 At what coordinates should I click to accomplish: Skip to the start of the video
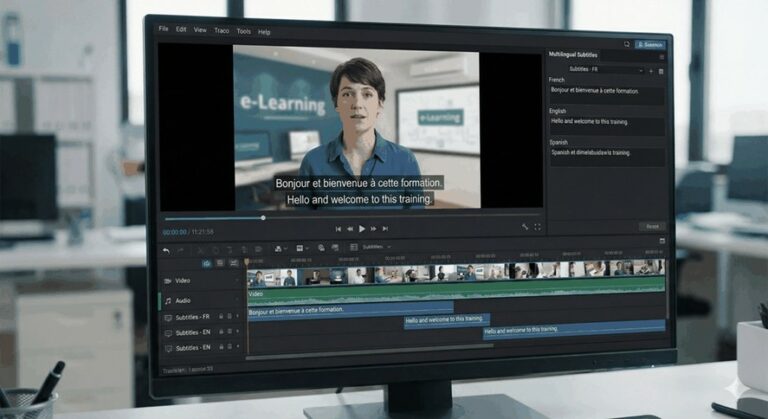point(338,229)
